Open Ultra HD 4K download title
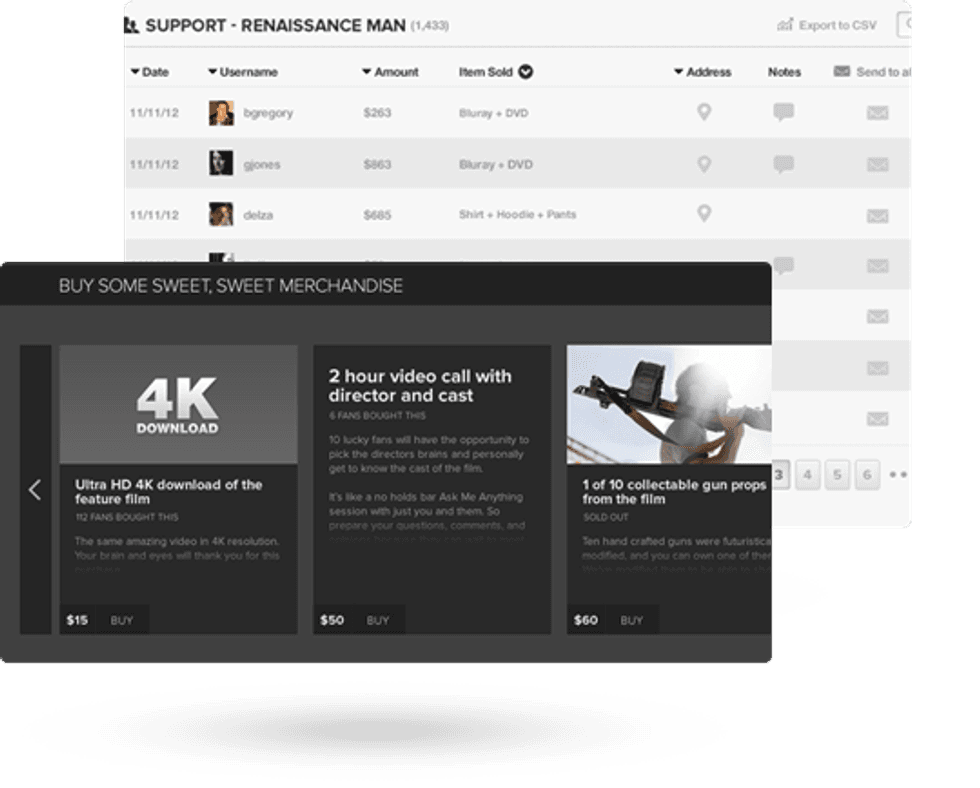This screenshot has height=788, width=980. 169,492
